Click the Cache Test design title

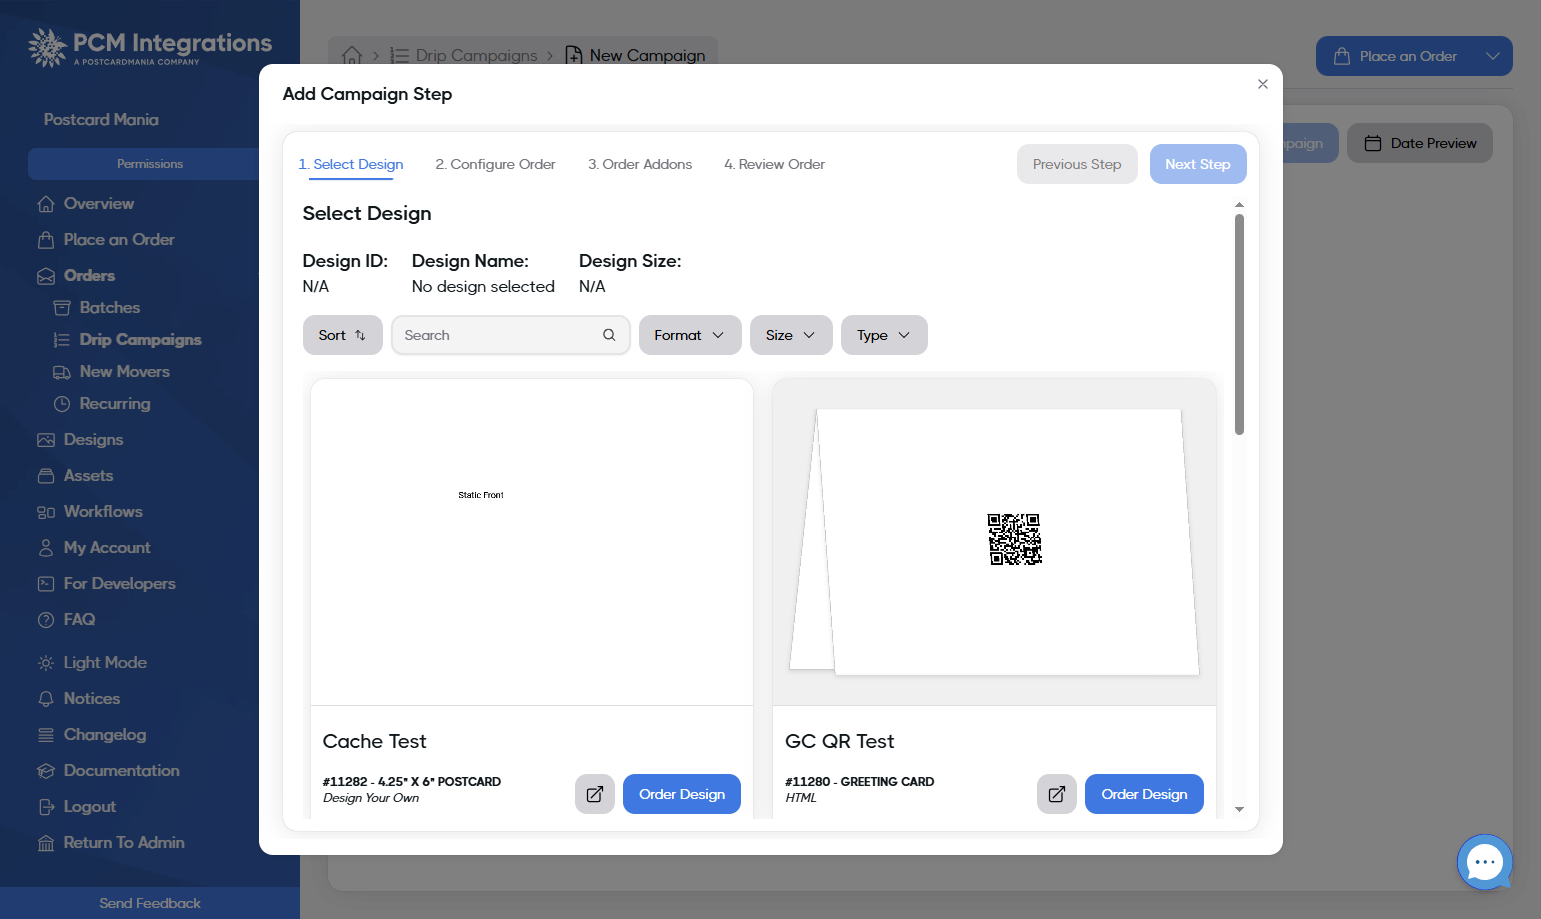(x=375, y=741)
